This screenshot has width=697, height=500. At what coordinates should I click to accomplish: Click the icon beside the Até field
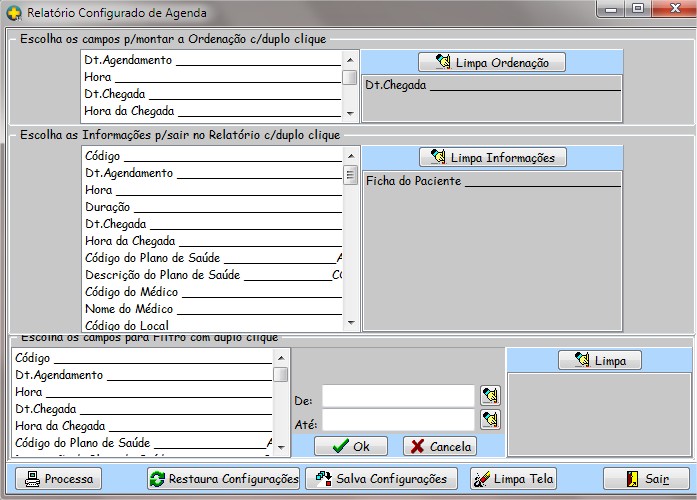(489, 419)
